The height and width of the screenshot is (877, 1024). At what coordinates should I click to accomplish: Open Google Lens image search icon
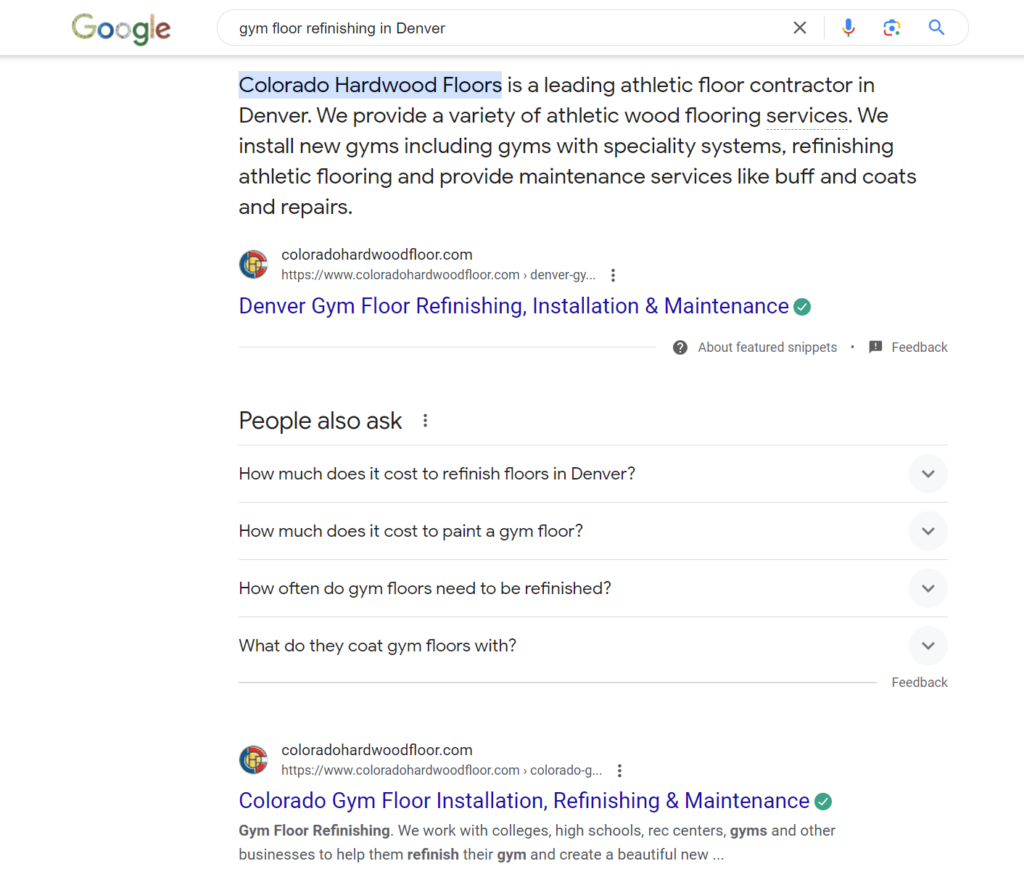[x=891, y=27]
